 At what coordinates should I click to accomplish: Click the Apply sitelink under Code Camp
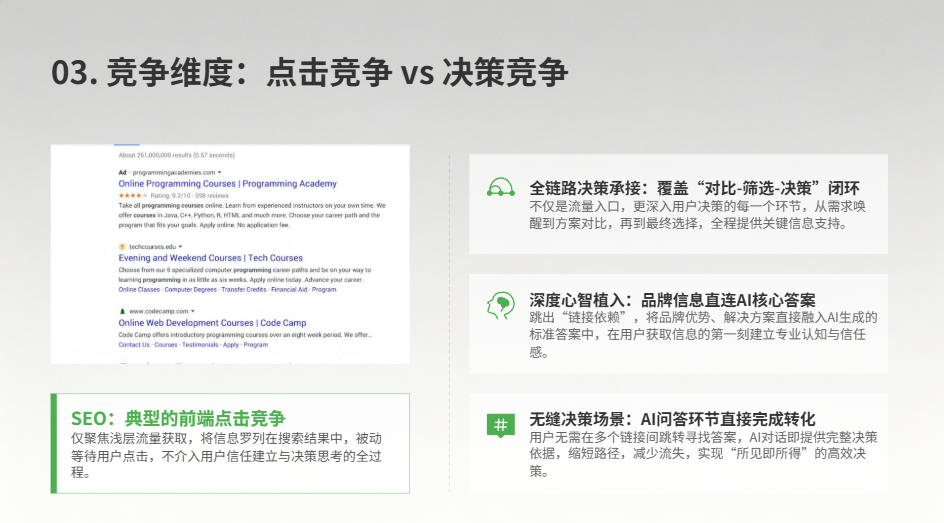[231, 345]
